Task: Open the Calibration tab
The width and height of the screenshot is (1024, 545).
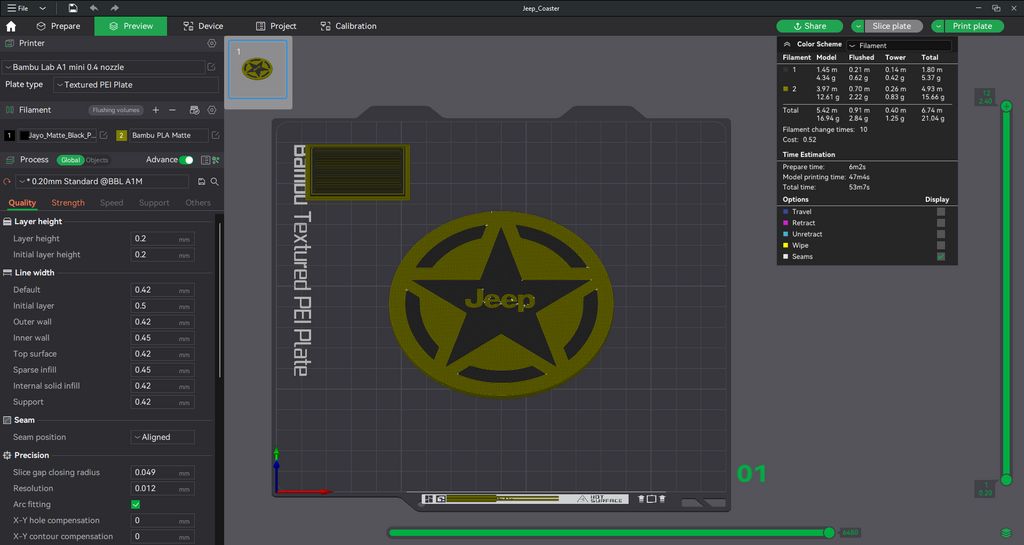Action: tap(348, 26)
